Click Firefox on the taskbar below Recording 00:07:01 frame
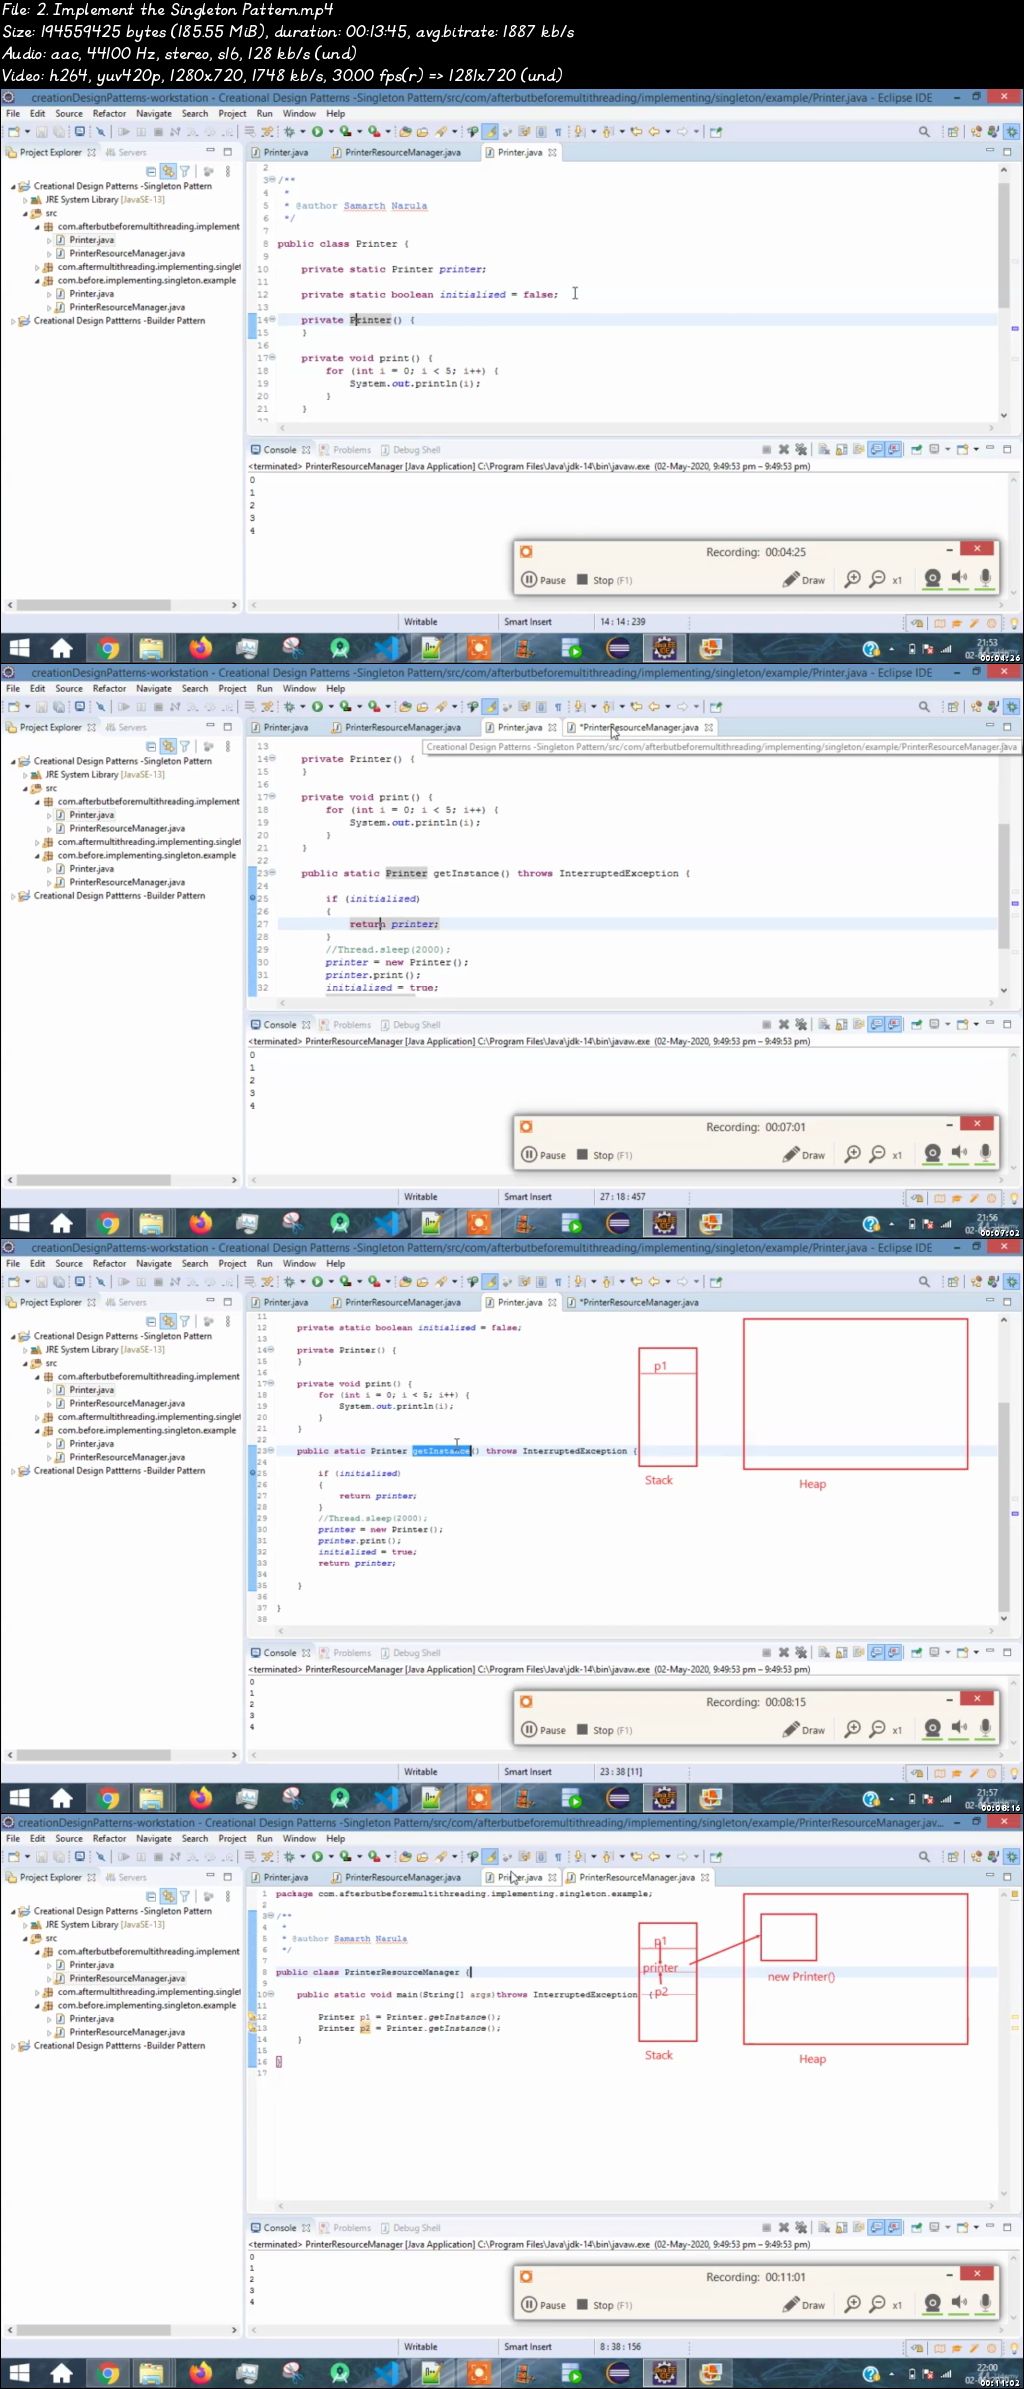This screenshot has height=2389, width=1024. pos(201,1223)
